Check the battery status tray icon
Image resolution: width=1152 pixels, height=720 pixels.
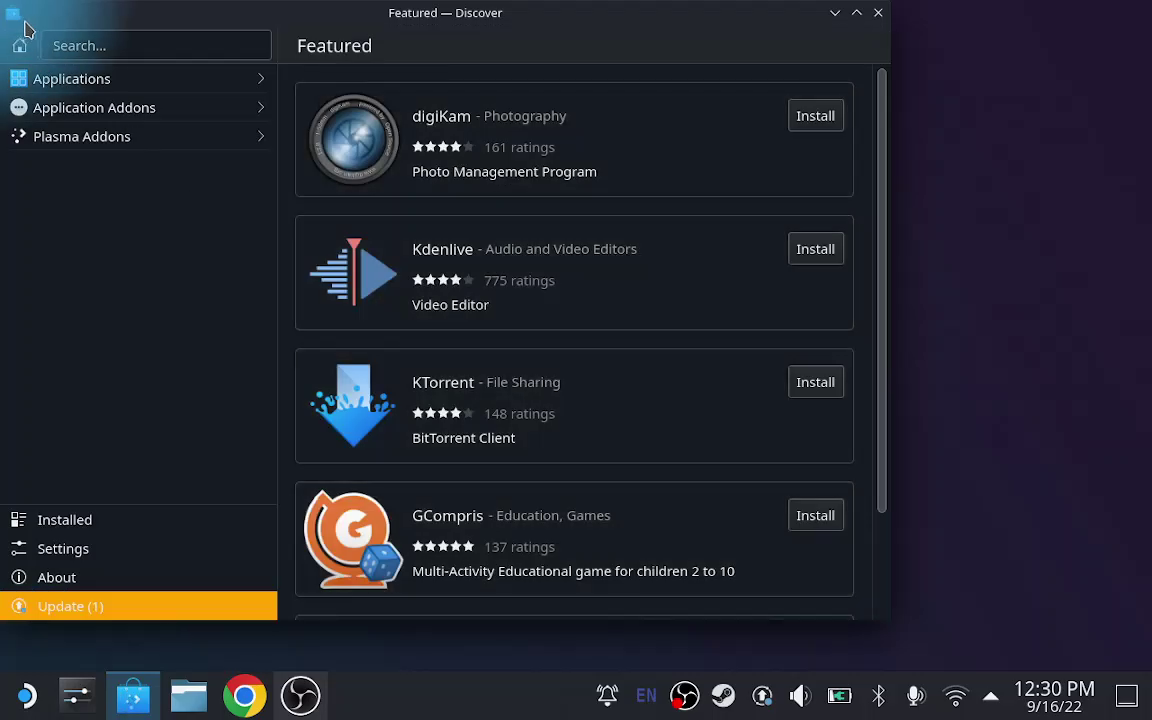coord(839,695)
